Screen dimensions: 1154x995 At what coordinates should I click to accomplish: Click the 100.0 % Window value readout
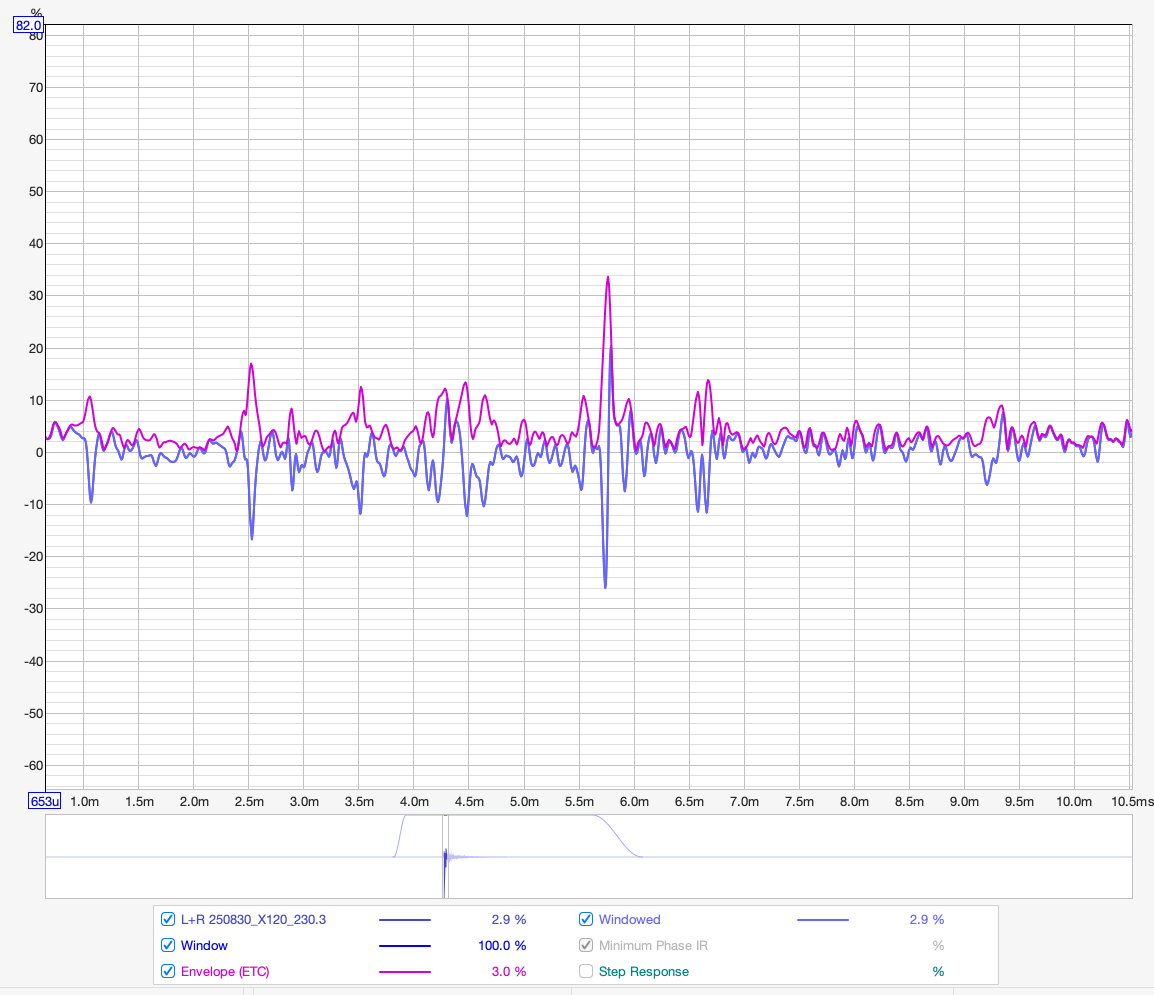[x=502, y=945]
